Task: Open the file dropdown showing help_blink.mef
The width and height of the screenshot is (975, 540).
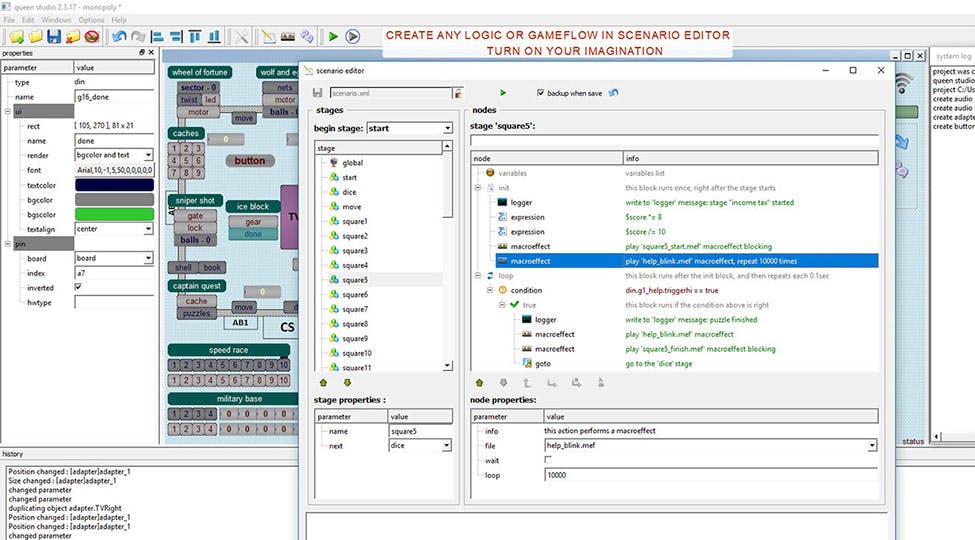Action: 871,445
